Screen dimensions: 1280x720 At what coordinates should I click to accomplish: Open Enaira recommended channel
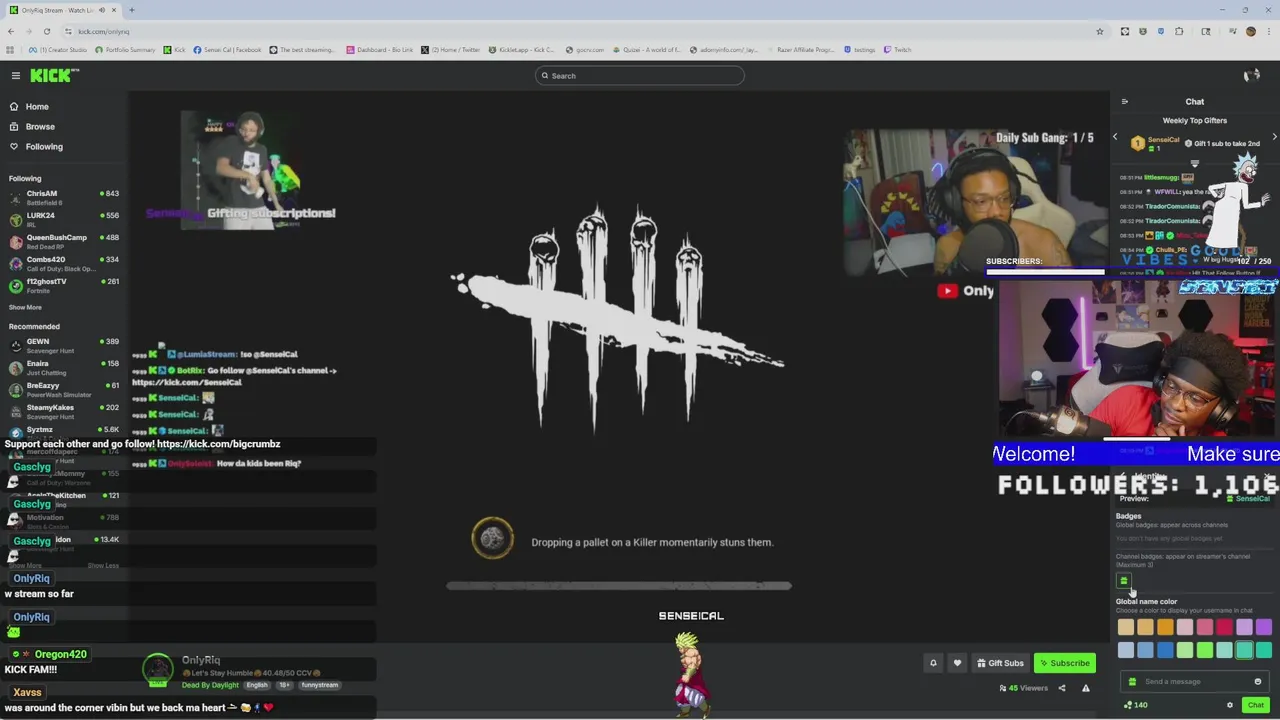pyautogui.click(x=62, y=367)
